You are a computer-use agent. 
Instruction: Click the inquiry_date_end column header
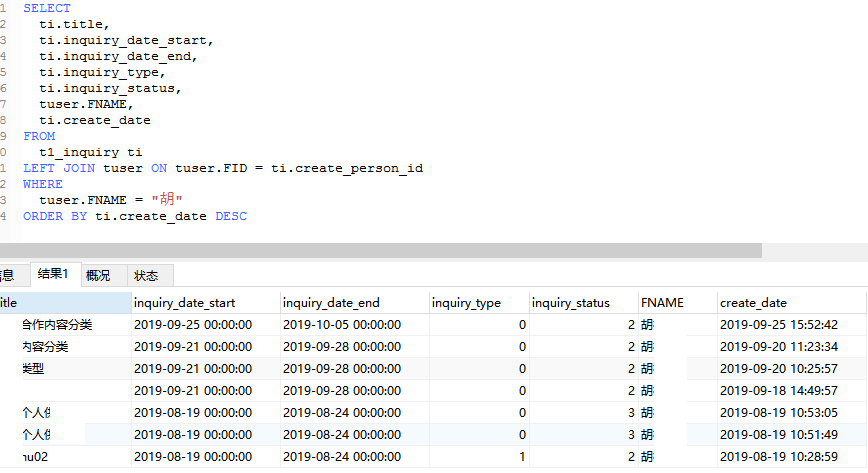pyautogui.click(x=355, y=303)
